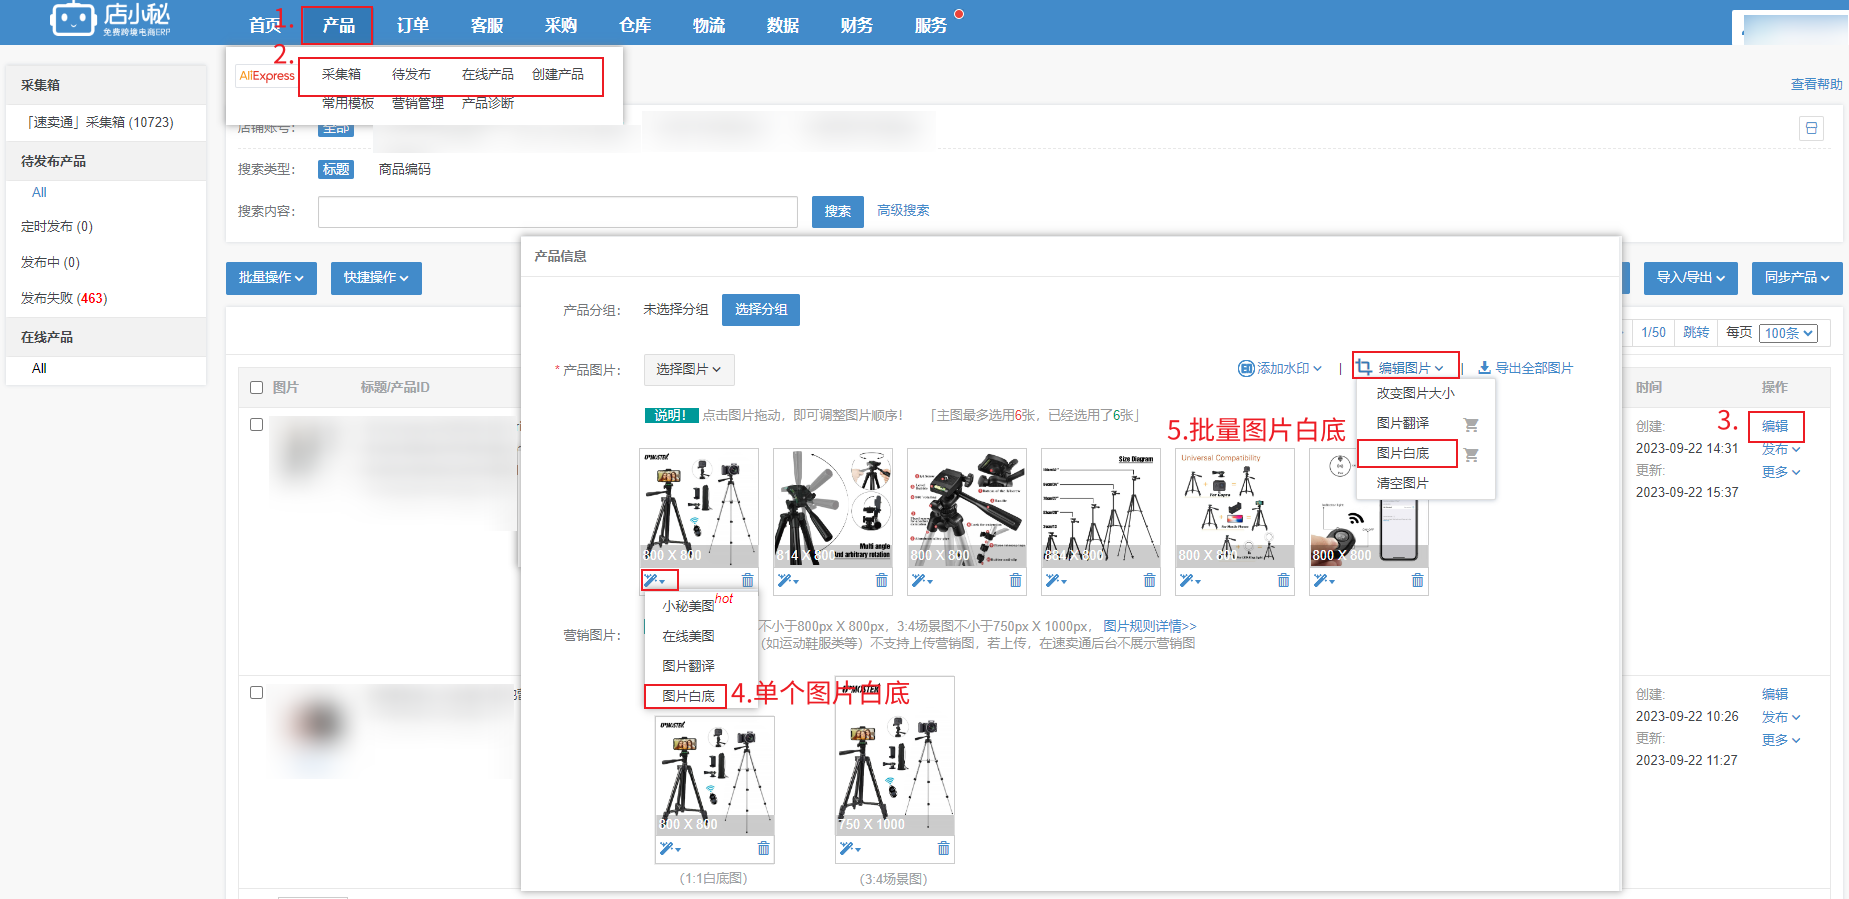
Task: Click the blue 搜索 button
Action: (838, 211)
